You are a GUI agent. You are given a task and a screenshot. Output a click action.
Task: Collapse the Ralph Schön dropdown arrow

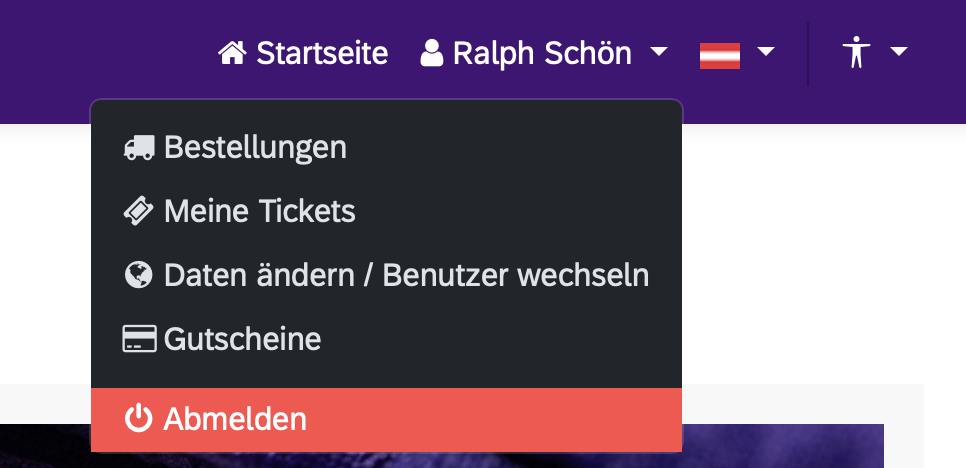658,51
